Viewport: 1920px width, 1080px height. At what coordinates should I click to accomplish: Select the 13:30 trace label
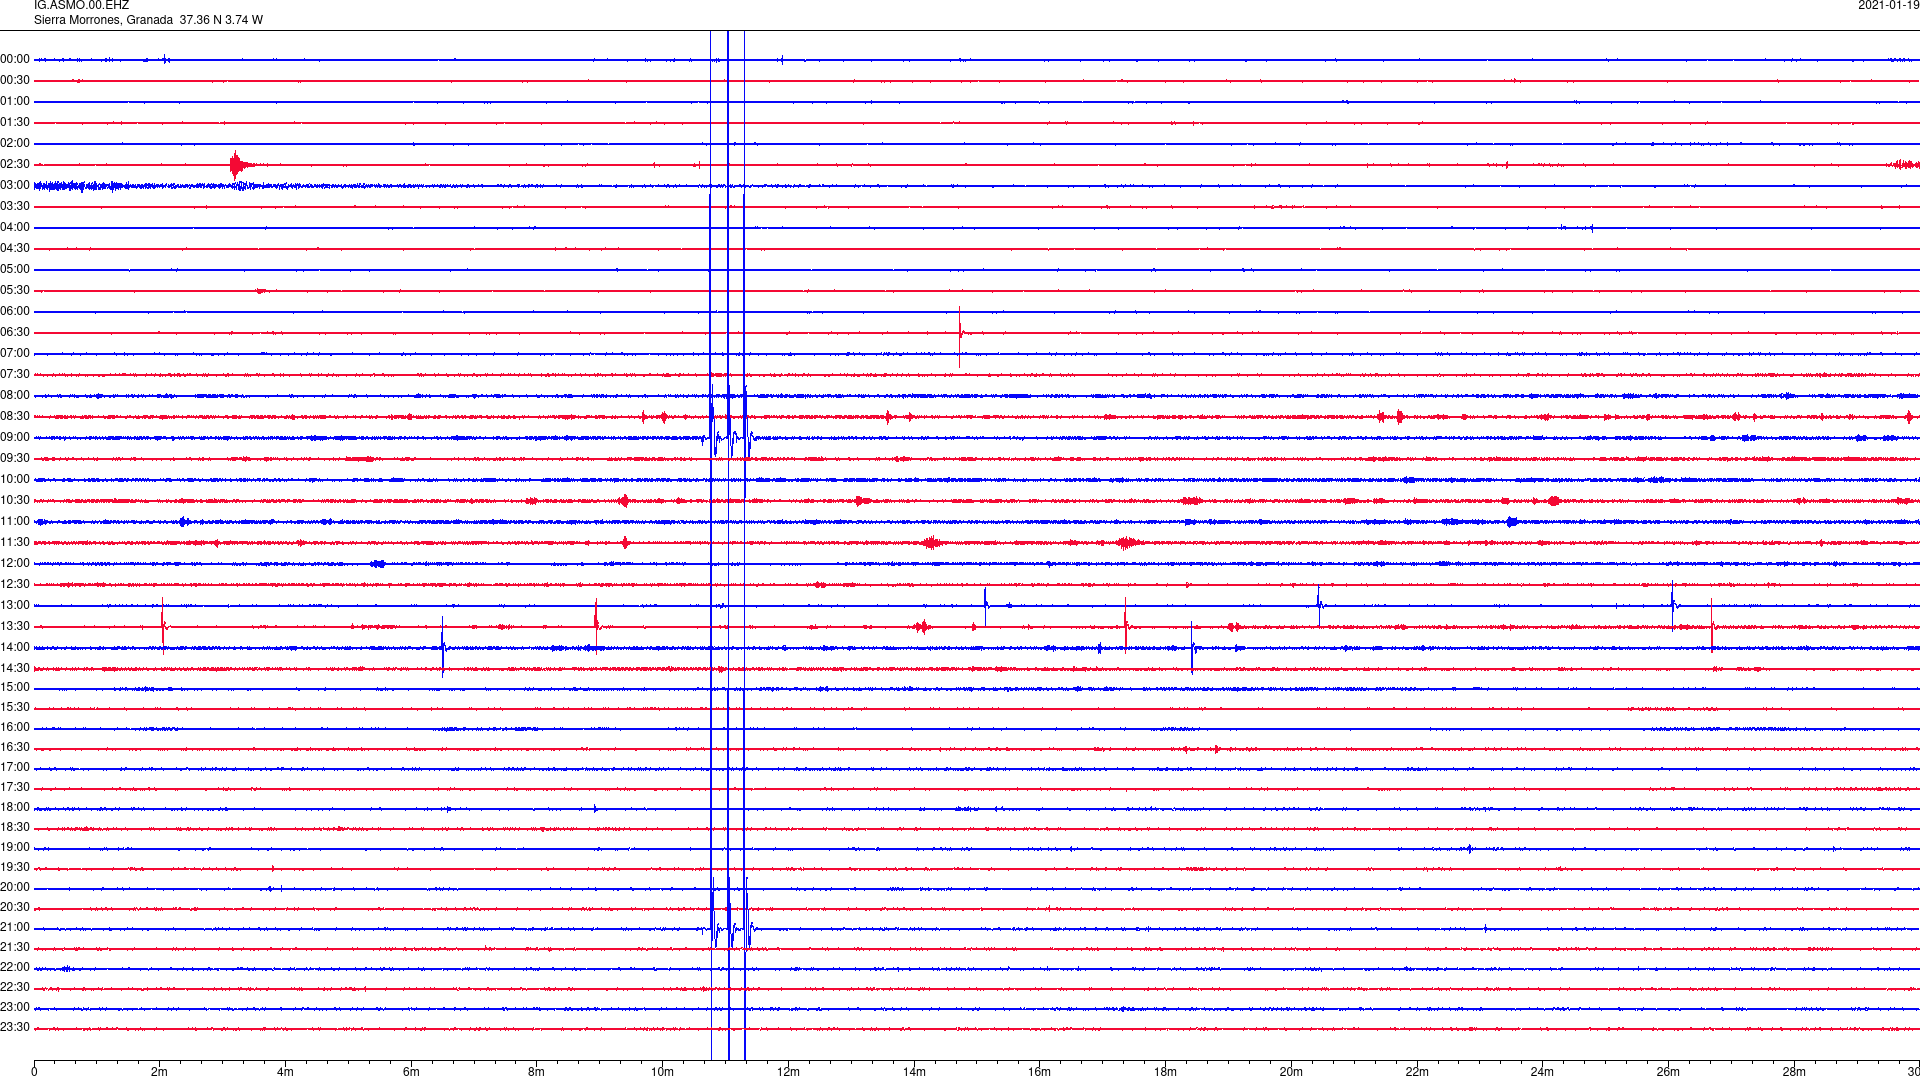pos(15,627)
